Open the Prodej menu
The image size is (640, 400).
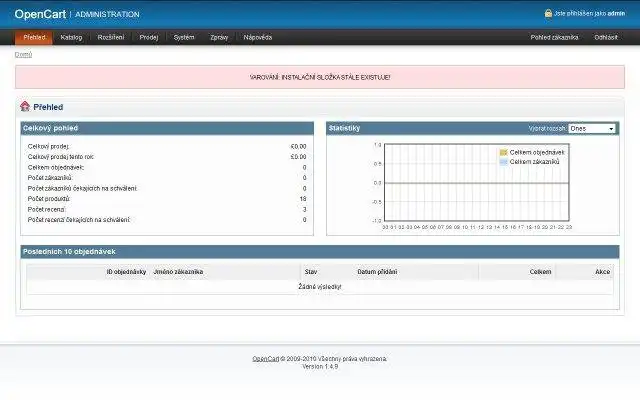point(149,37)
